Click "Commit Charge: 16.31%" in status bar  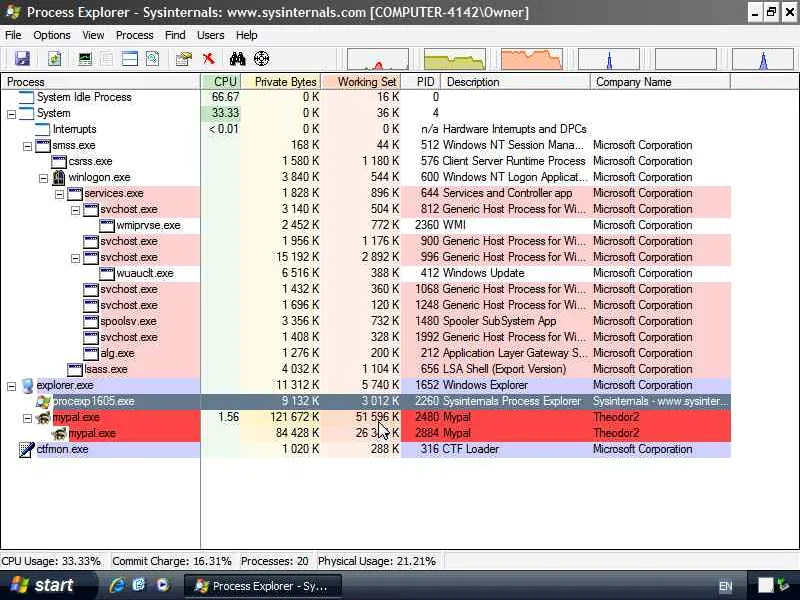tap(171, 561)
